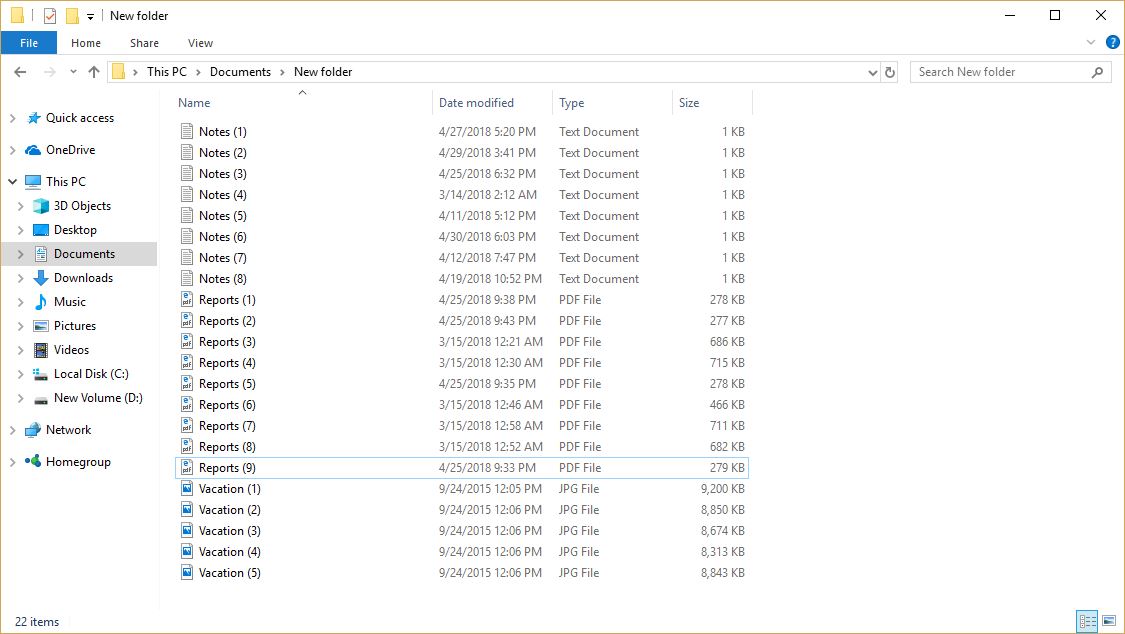Screen dimensions: 1125x634
Task: Refresh the folder view
Action: (x=890, y=71)
